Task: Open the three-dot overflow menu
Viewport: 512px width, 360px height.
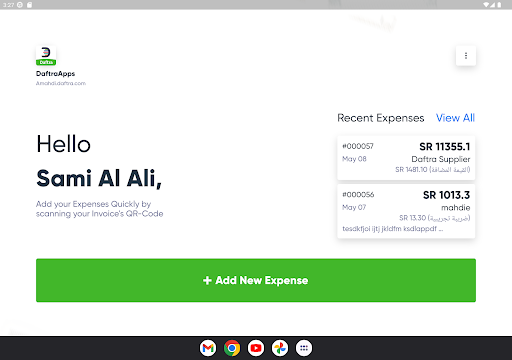Action: point(466,56)
